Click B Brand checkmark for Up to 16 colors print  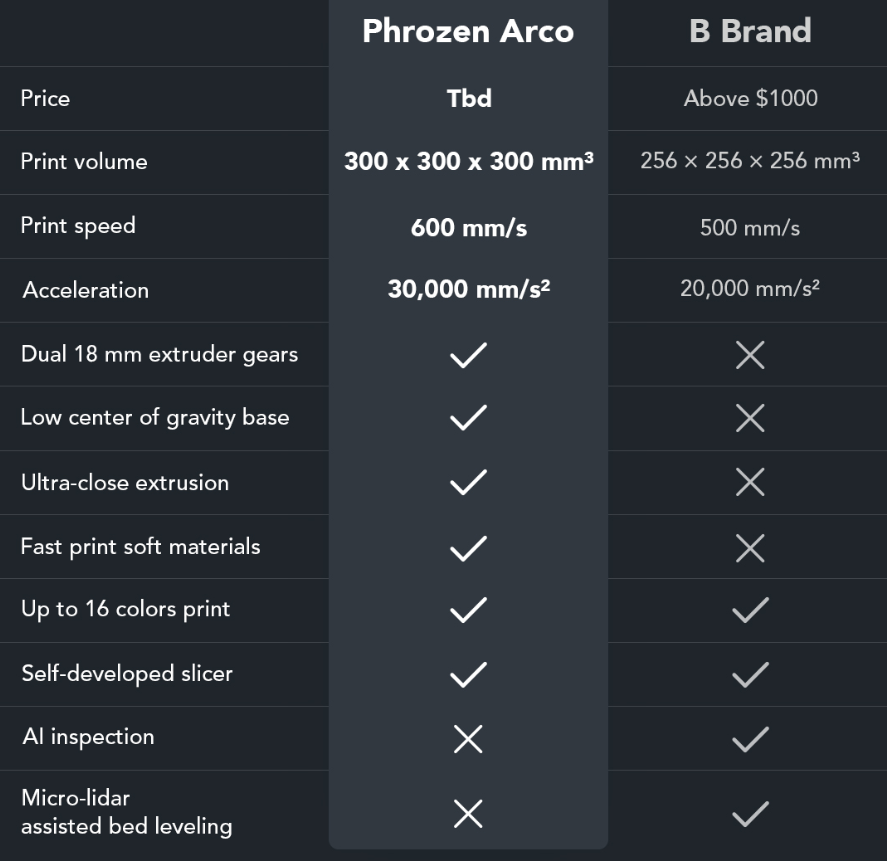coord(750,610)
